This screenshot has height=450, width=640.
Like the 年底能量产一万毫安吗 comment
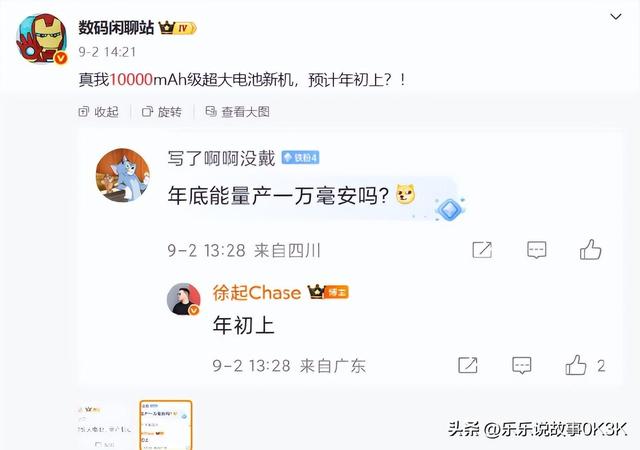tap(590, 250)
